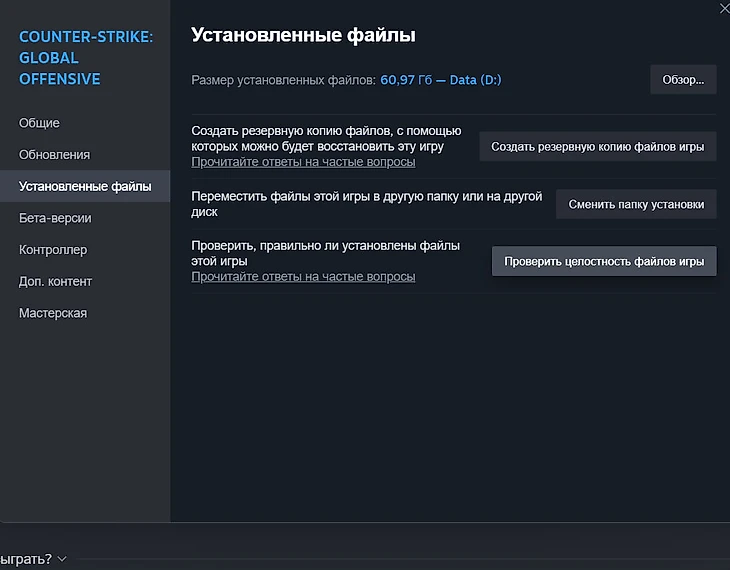
Task: Go to the Бета-версии section
Action: pos(55,218)
